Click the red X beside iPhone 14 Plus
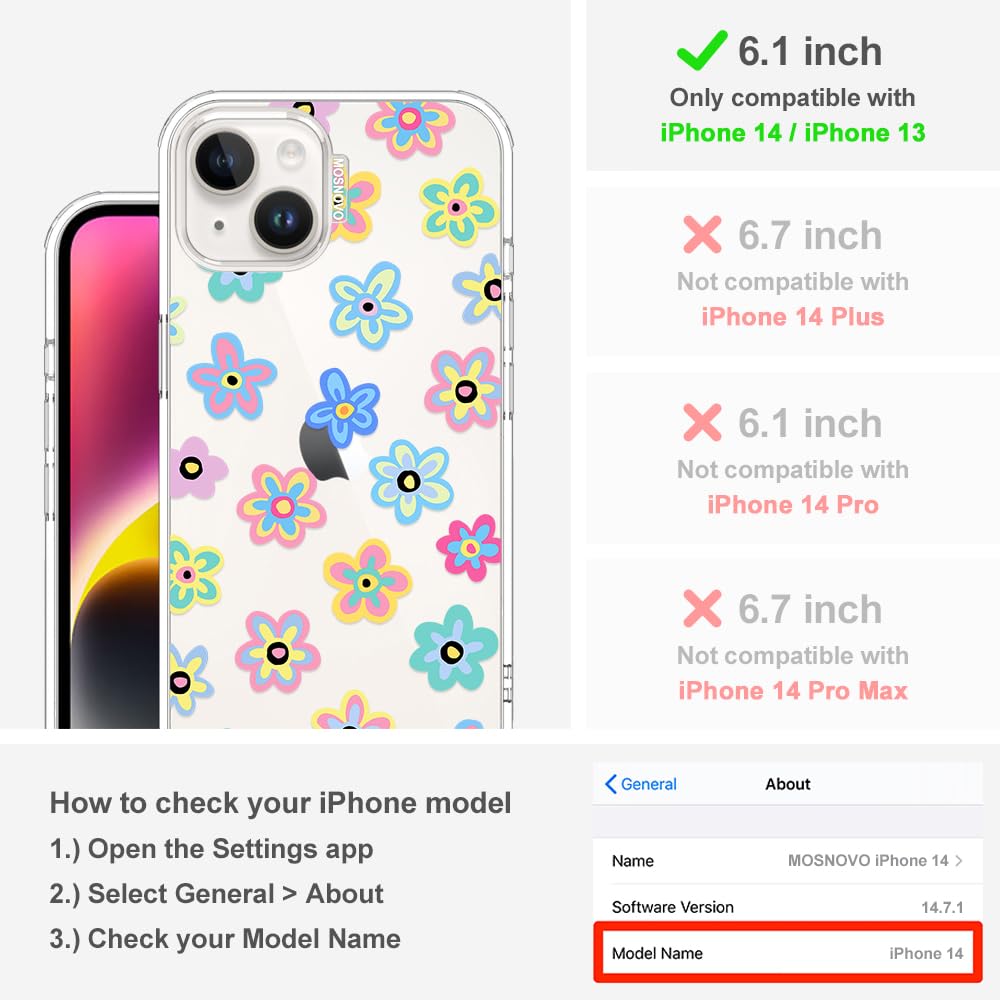Viewport: 1000px width, 1000px height. tap(702, 235)
